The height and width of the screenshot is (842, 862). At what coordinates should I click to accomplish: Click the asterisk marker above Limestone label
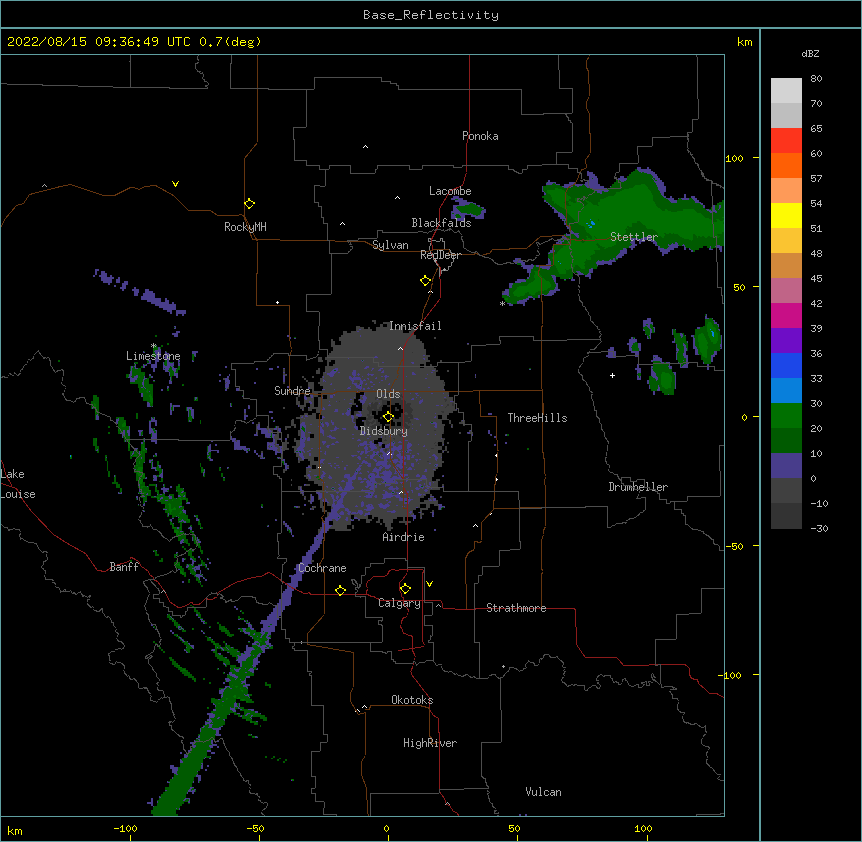pos(154,346)
